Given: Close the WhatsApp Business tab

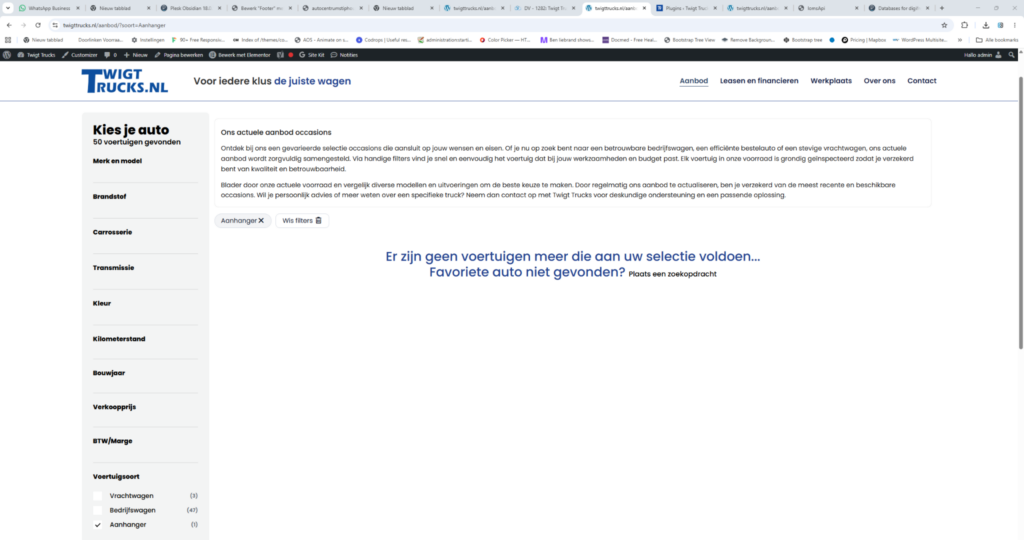Looking at the screenshot, I should 78,8.
